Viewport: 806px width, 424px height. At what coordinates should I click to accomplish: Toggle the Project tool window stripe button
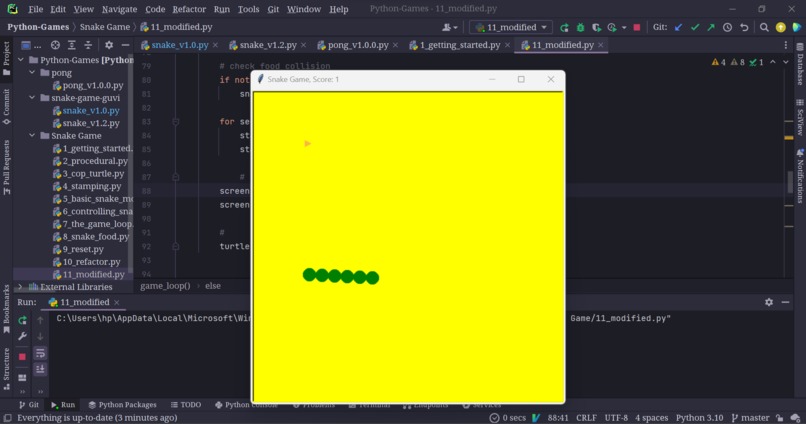point(6,59)
